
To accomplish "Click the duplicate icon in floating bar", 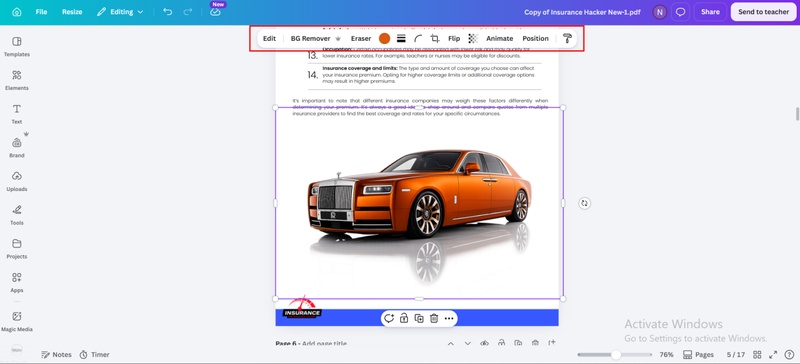I will click(419, 319).
